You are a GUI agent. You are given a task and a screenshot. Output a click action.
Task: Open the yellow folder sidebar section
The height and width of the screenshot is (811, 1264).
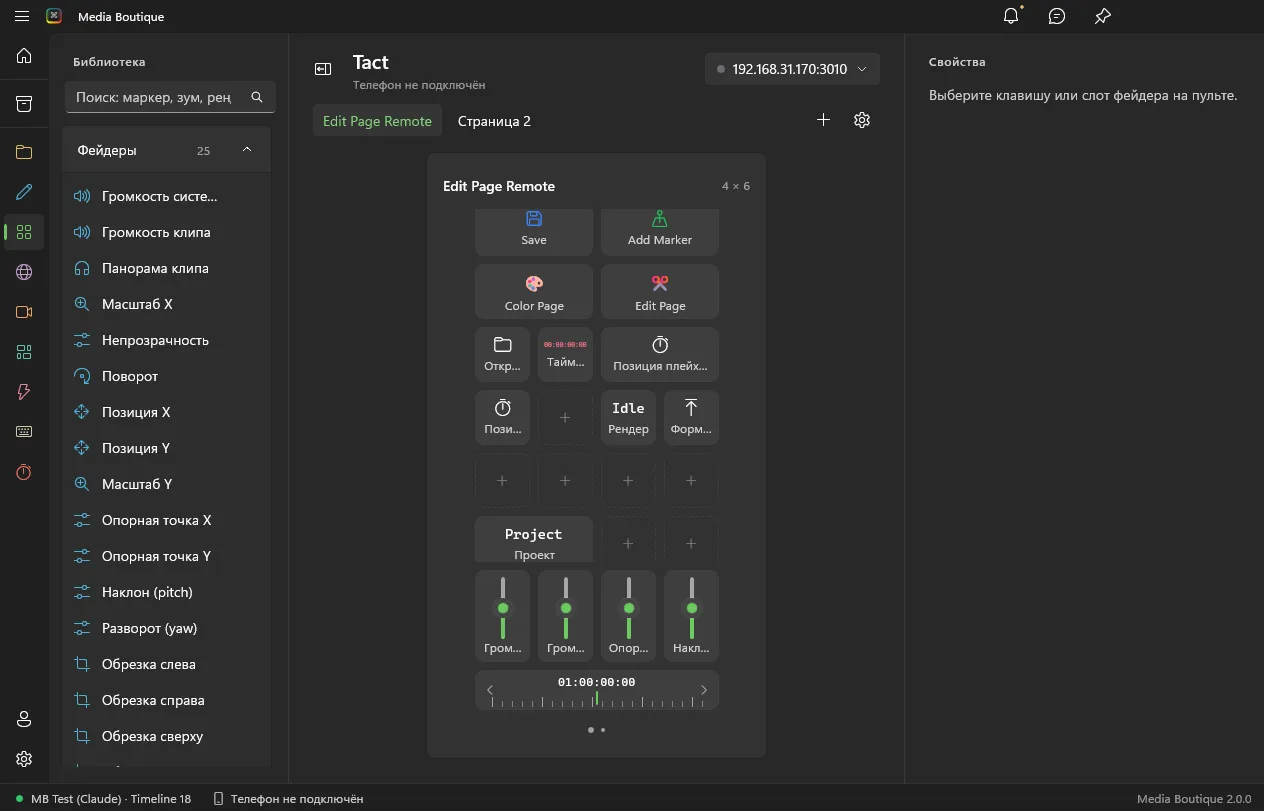click(24, 152)
